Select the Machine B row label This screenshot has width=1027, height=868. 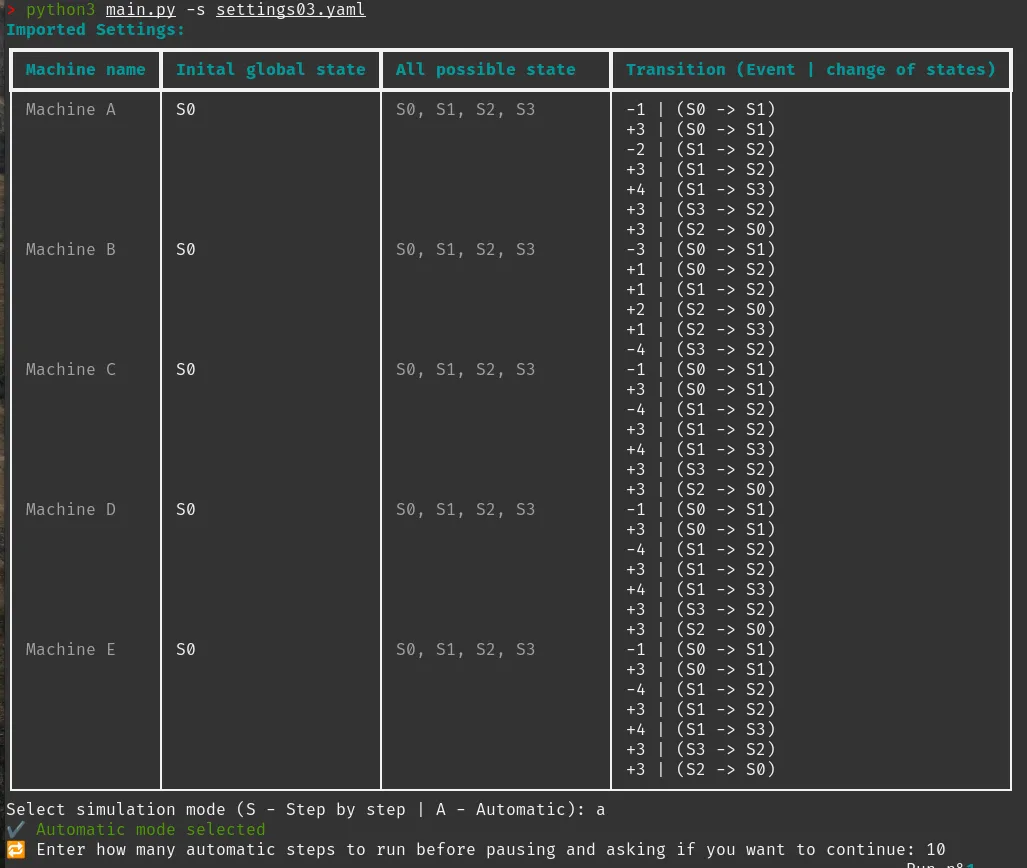(70, 249)
